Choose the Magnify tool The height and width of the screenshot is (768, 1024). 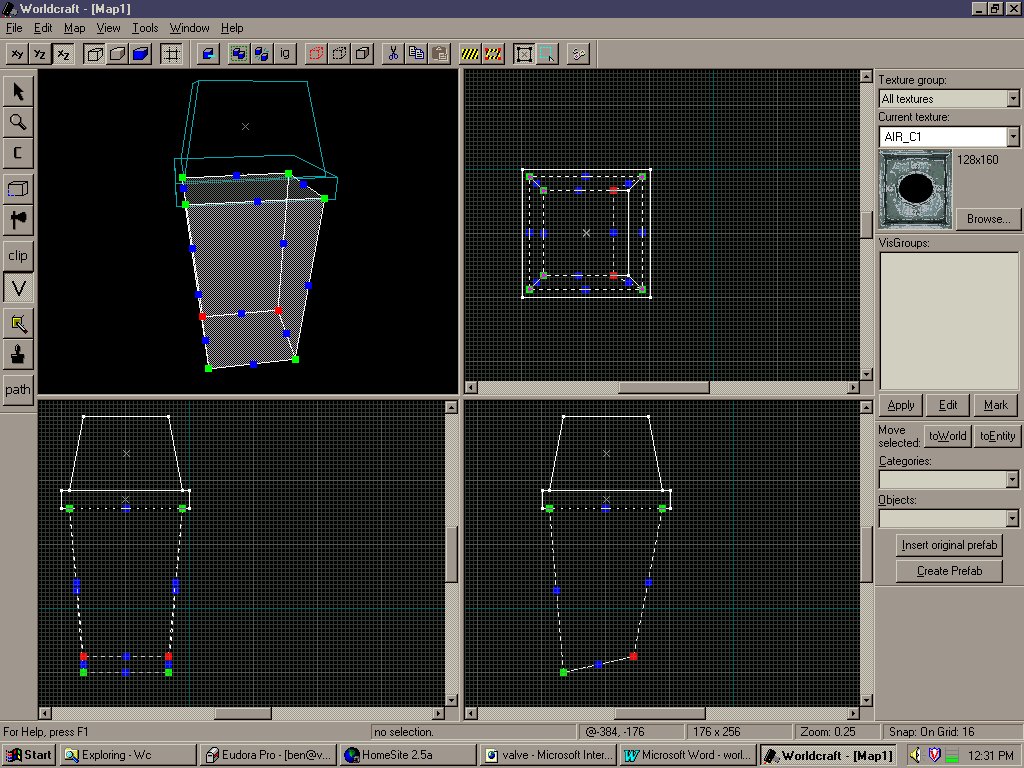tap(18, 122)
